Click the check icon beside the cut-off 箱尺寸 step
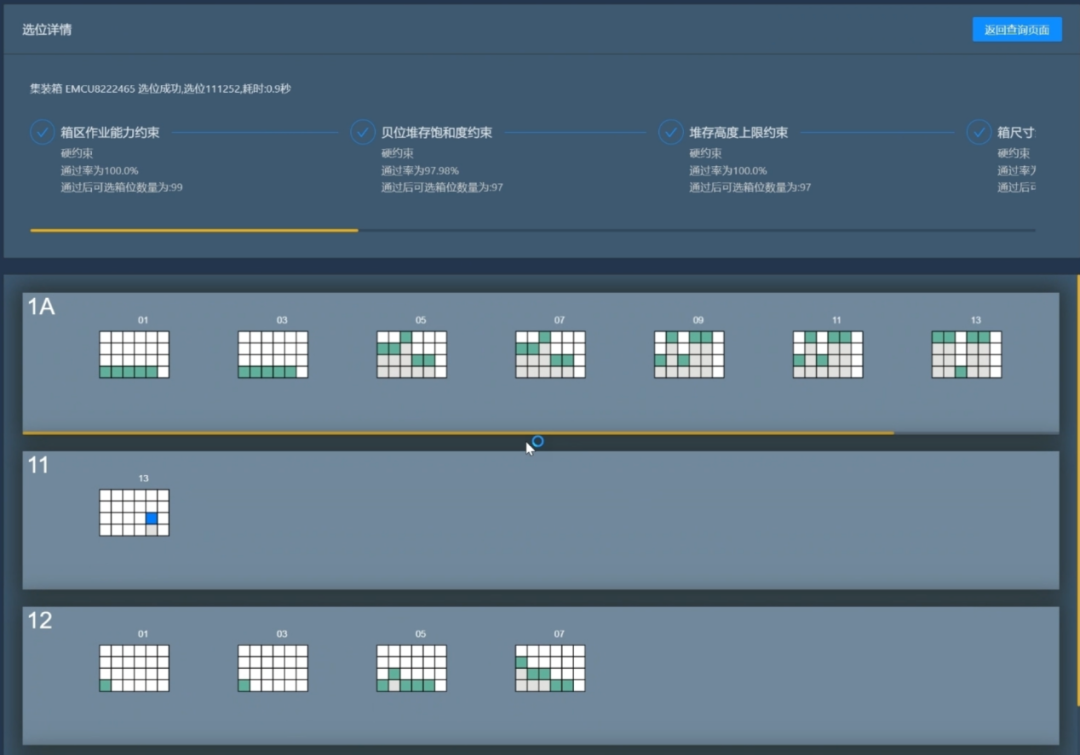 [979, 132]
